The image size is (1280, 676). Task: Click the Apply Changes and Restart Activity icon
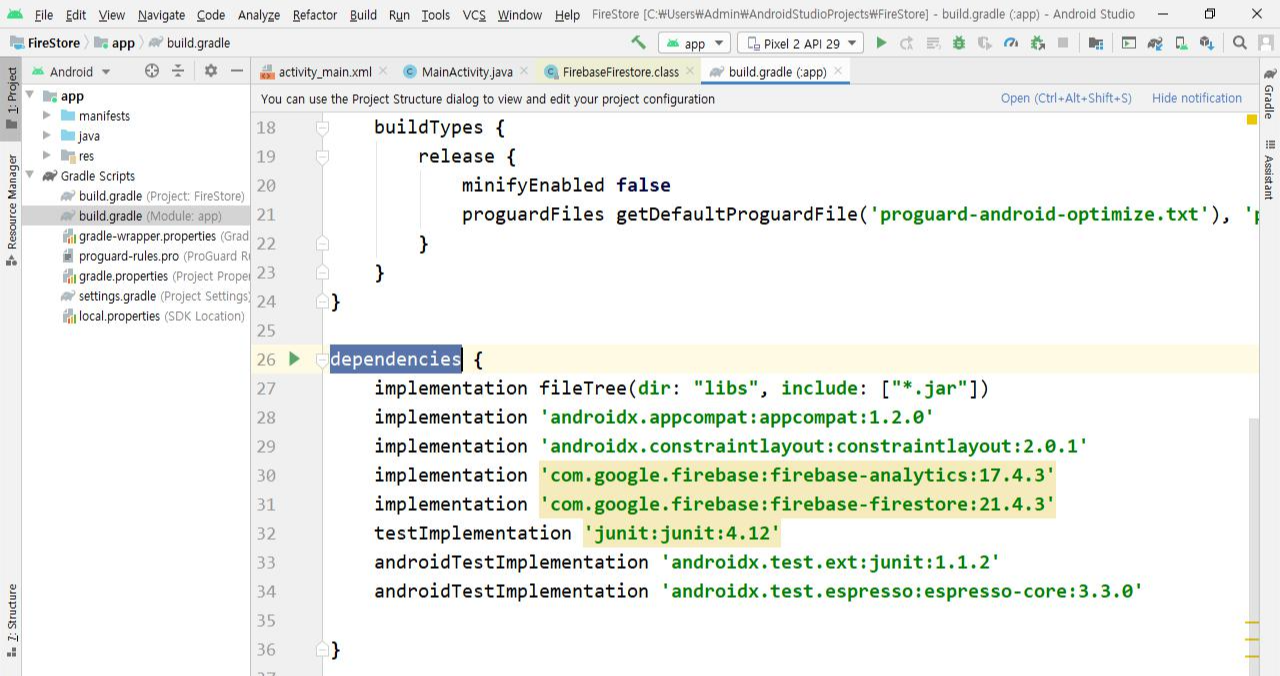coord(906,43)
